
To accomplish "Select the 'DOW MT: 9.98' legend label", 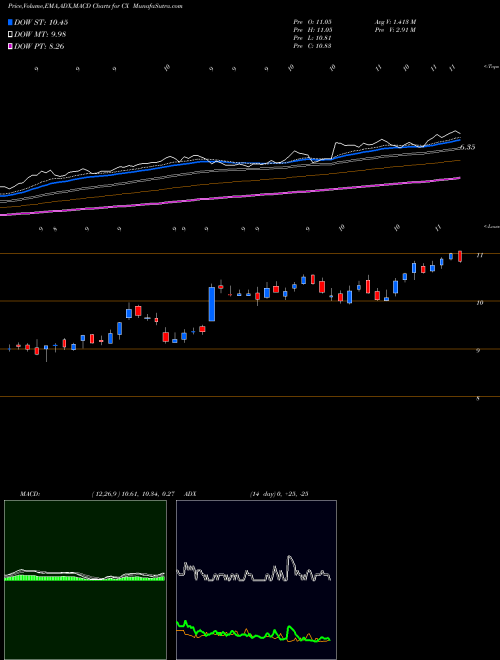I will tap(40, 35).
